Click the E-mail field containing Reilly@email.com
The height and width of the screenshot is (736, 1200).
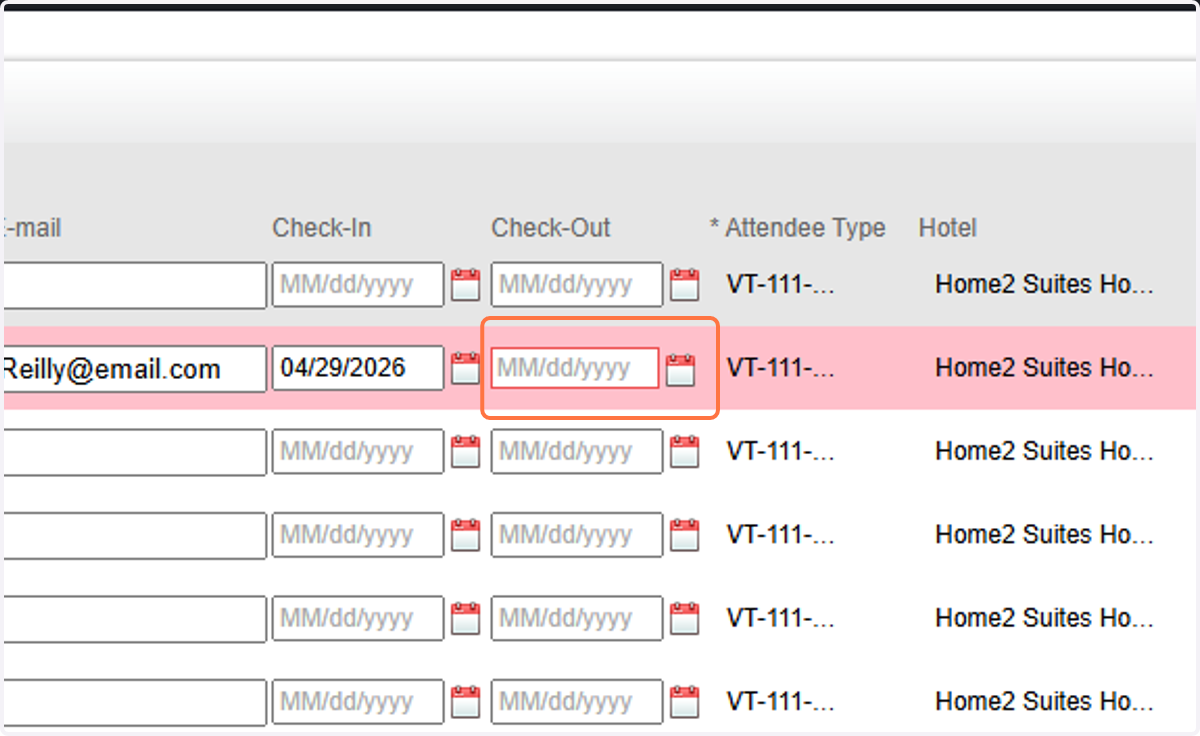pyautogui.click(x=135, y=368)
